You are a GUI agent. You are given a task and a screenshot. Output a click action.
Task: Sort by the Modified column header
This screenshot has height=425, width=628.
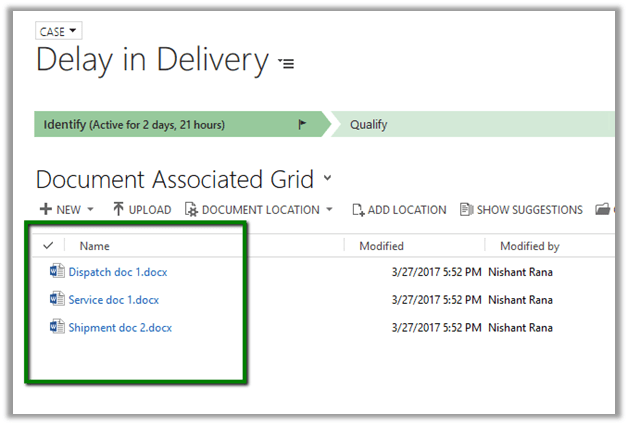381,246
